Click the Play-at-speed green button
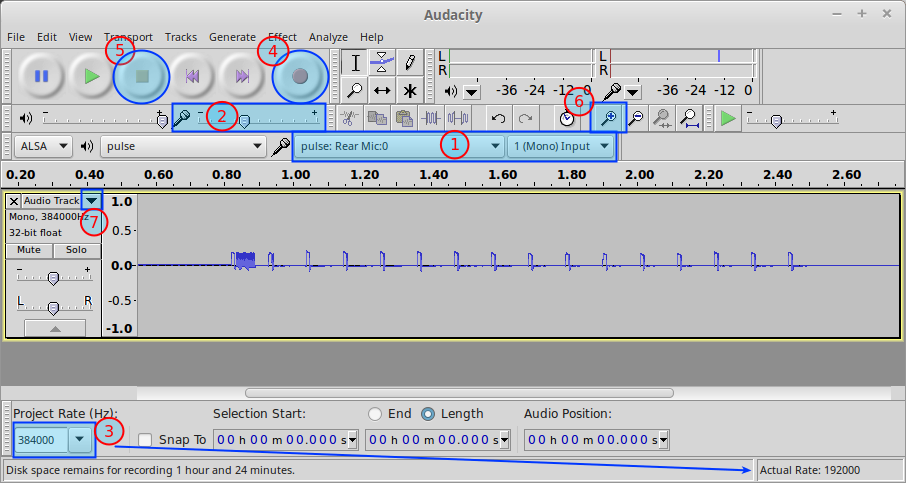Viewport: 906px width, 483px height. point(728,118)
